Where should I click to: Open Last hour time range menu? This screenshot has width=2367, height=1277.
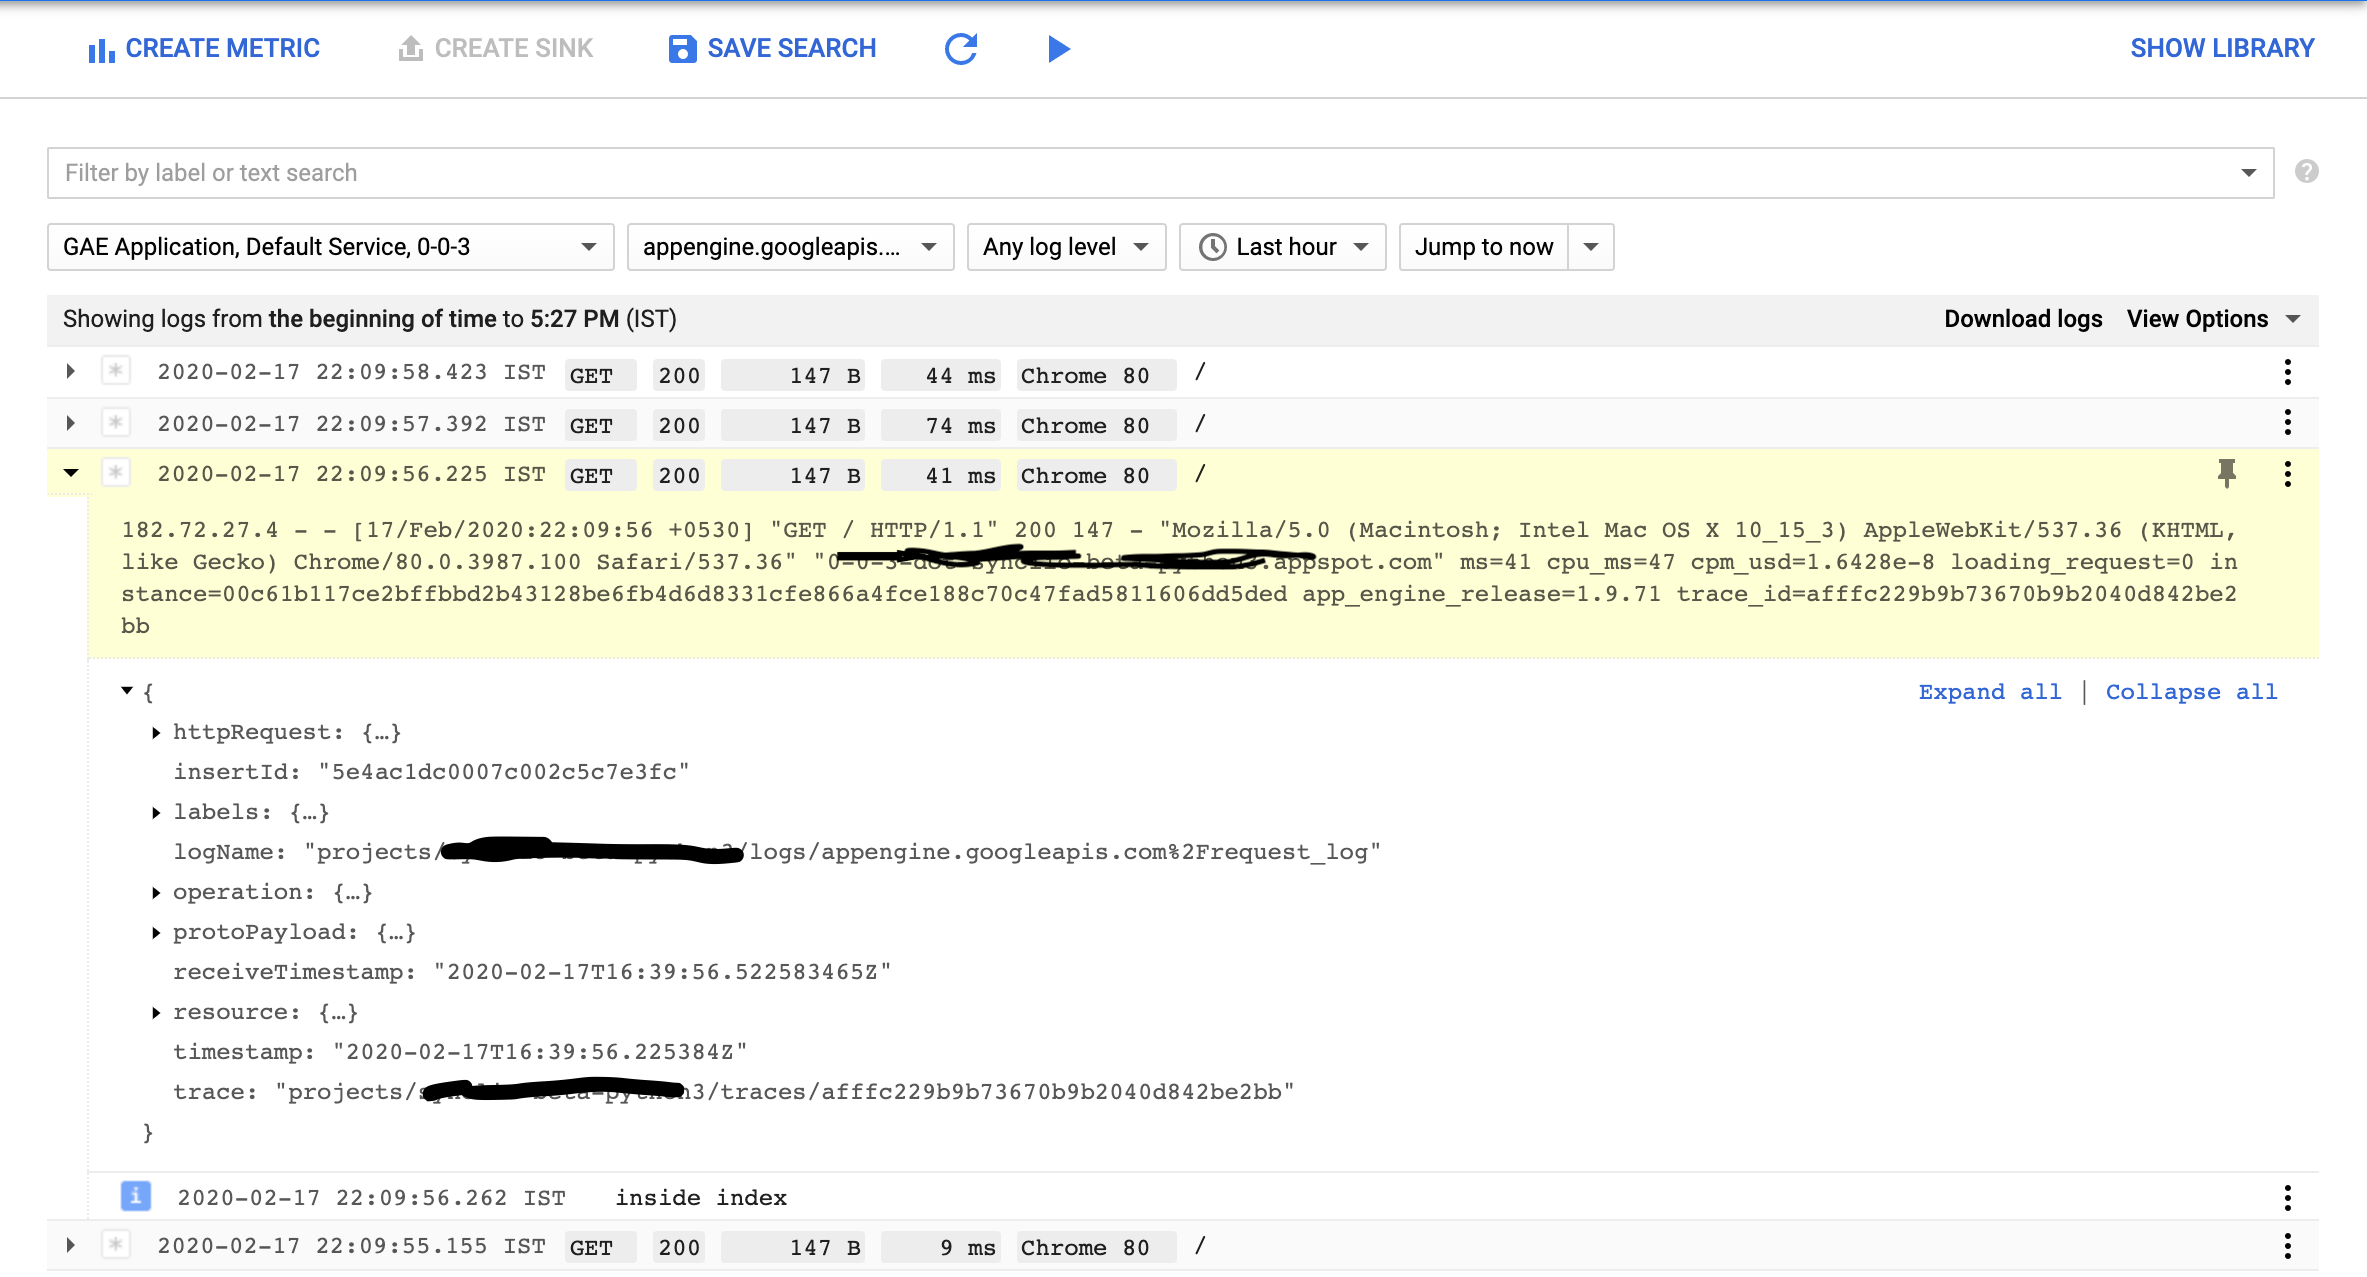(1282, 247)
